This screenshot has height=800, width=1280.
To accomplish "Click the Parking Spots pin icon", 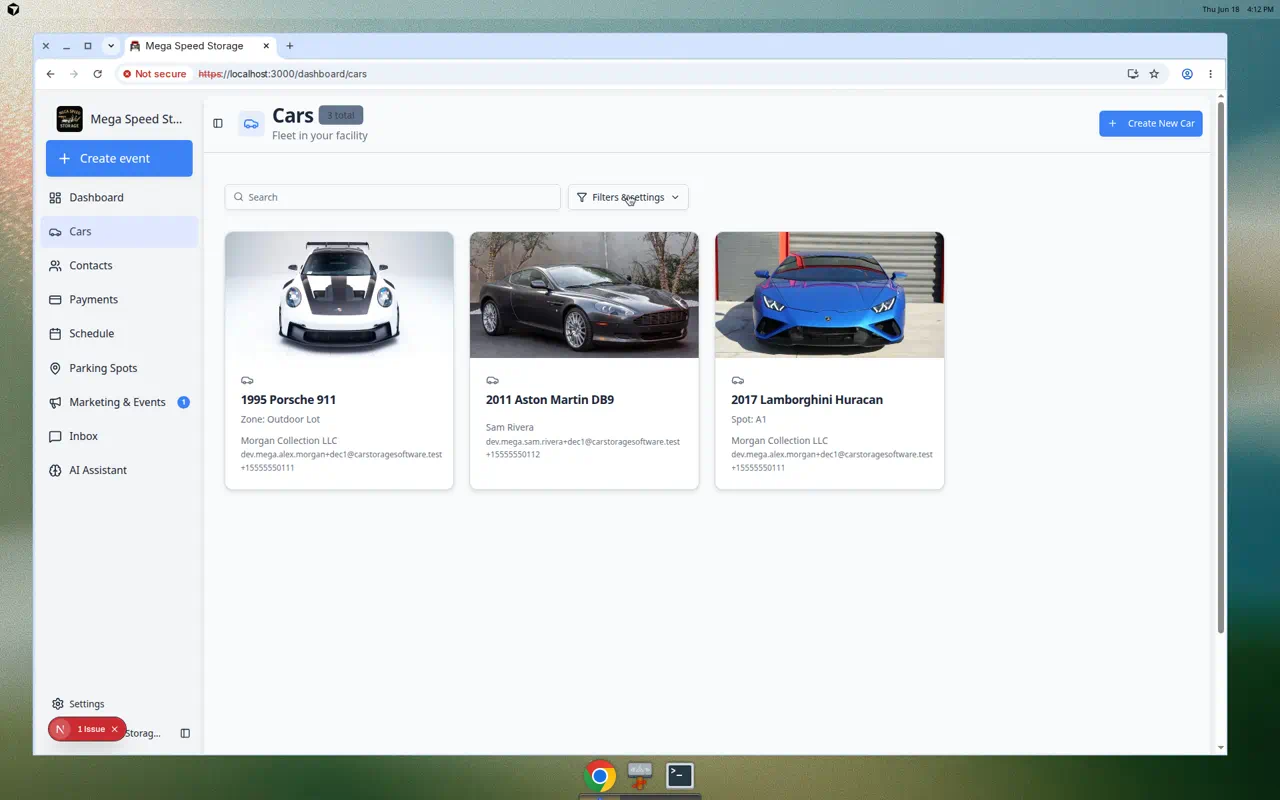I will [x=55, y=368].
